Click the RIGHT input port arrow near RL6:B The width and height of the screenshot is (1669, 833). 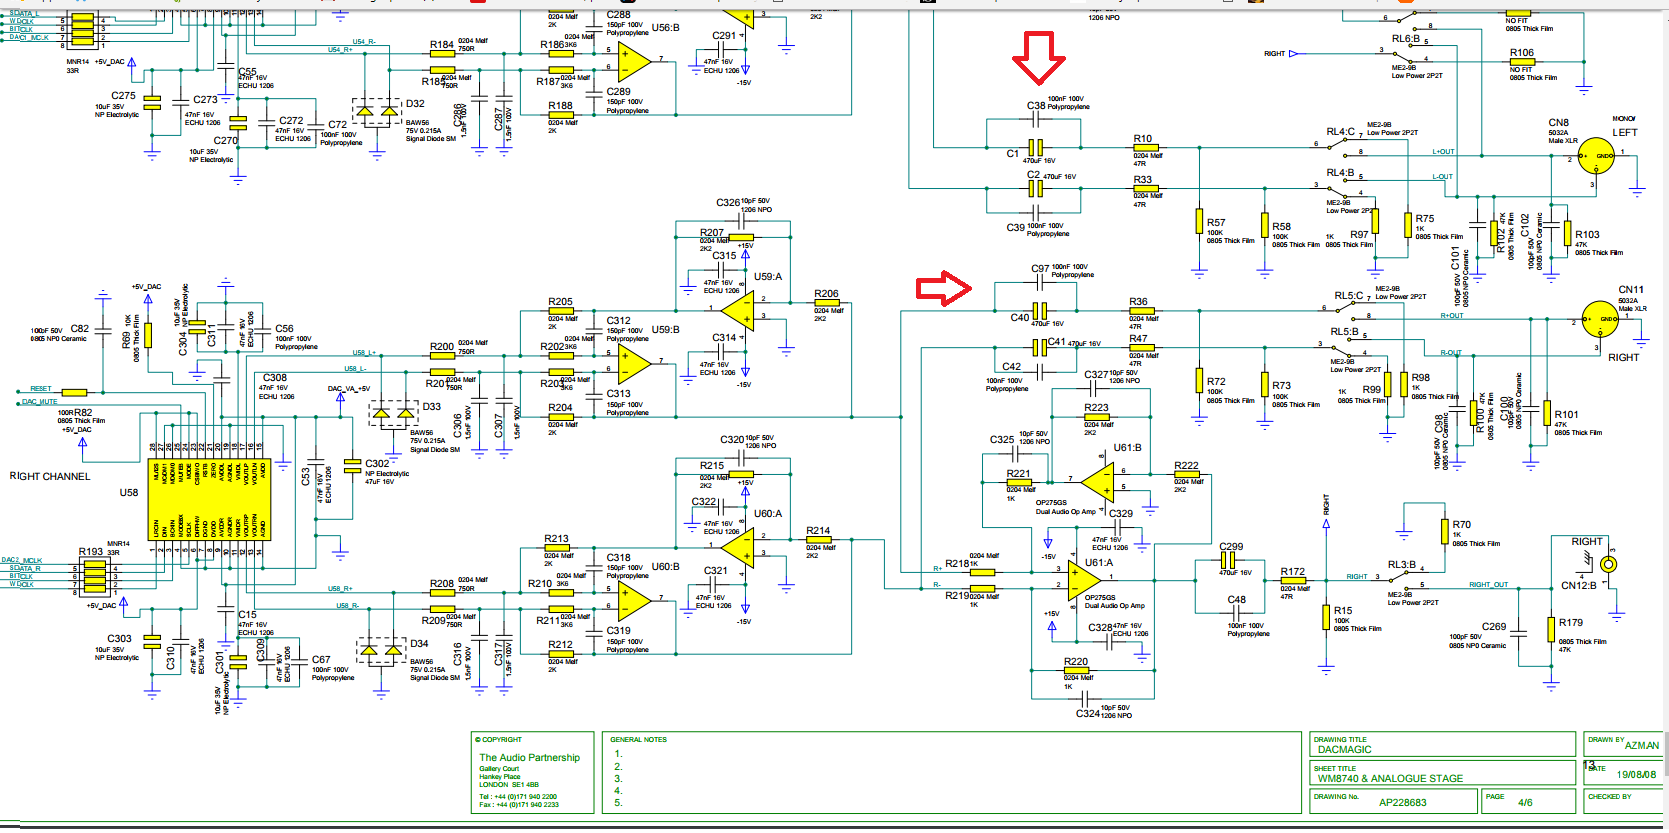tap(1294, 54)
